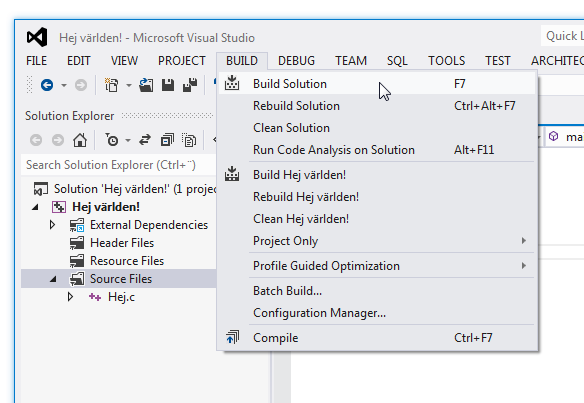Click the Resource Files folder icon

77,261
